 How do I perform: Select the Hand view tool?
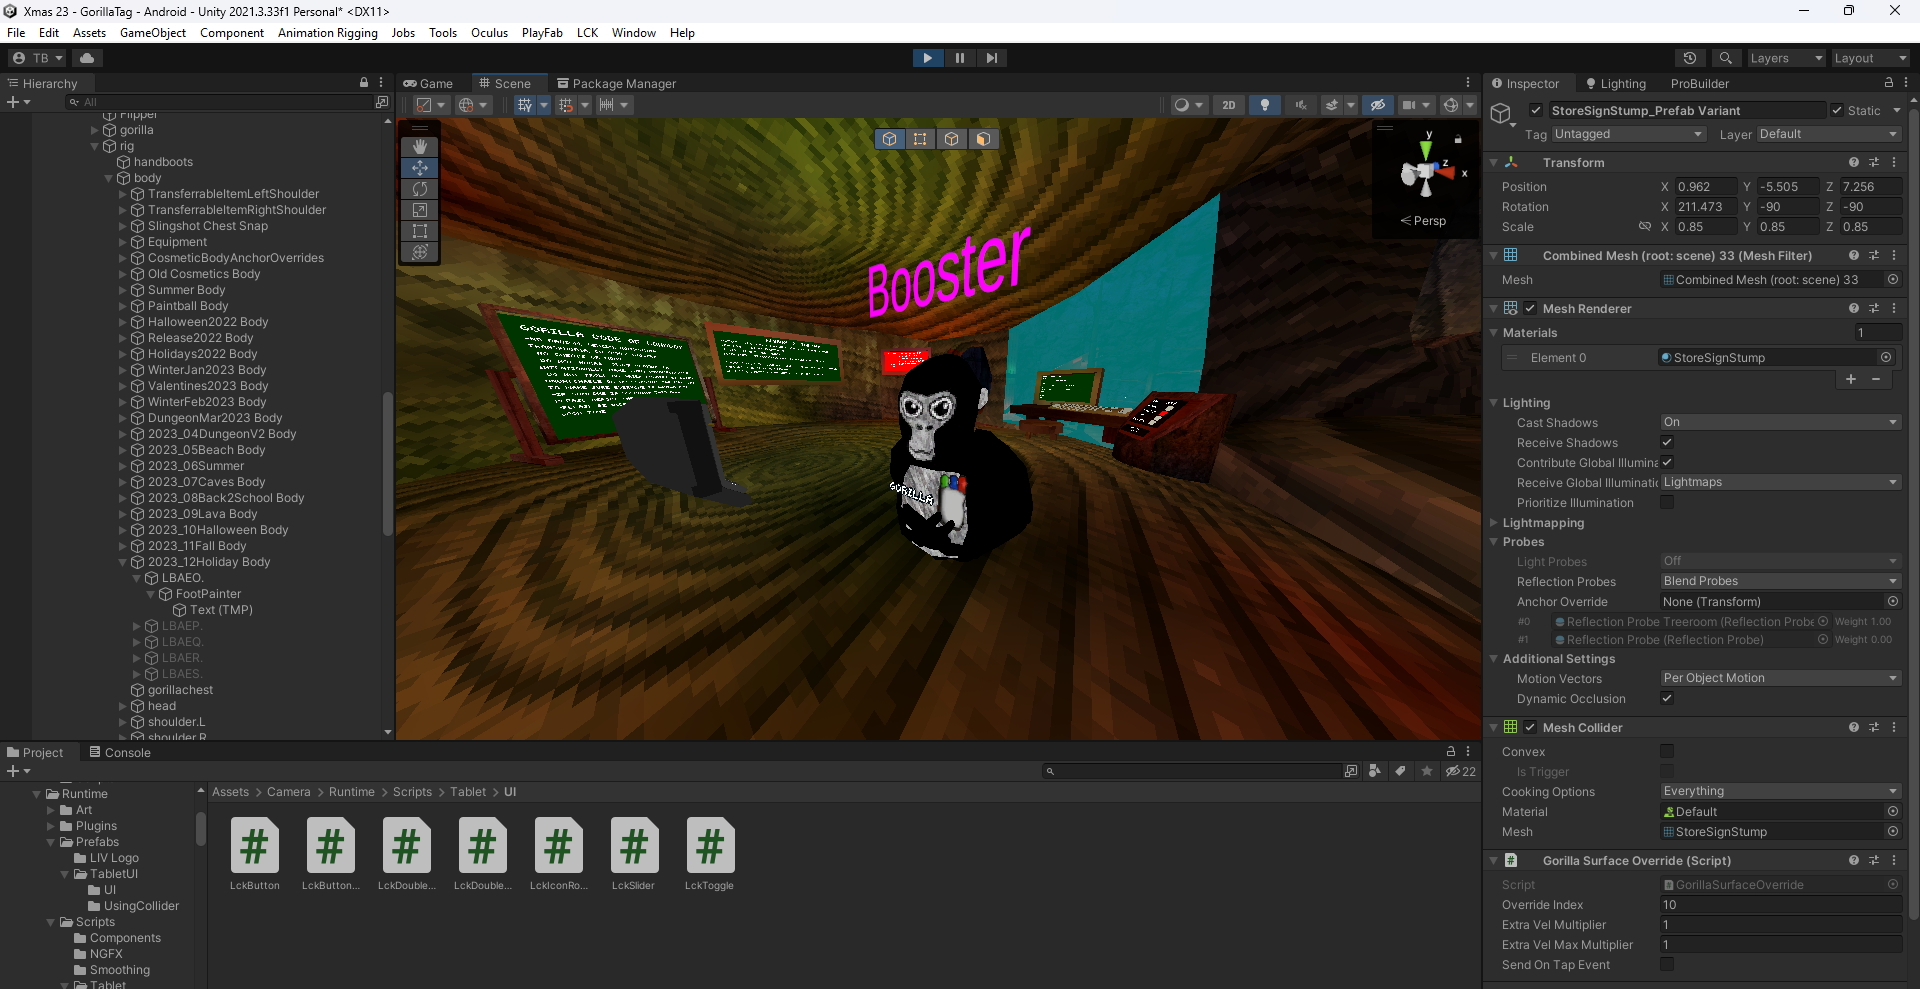(420, 147)
